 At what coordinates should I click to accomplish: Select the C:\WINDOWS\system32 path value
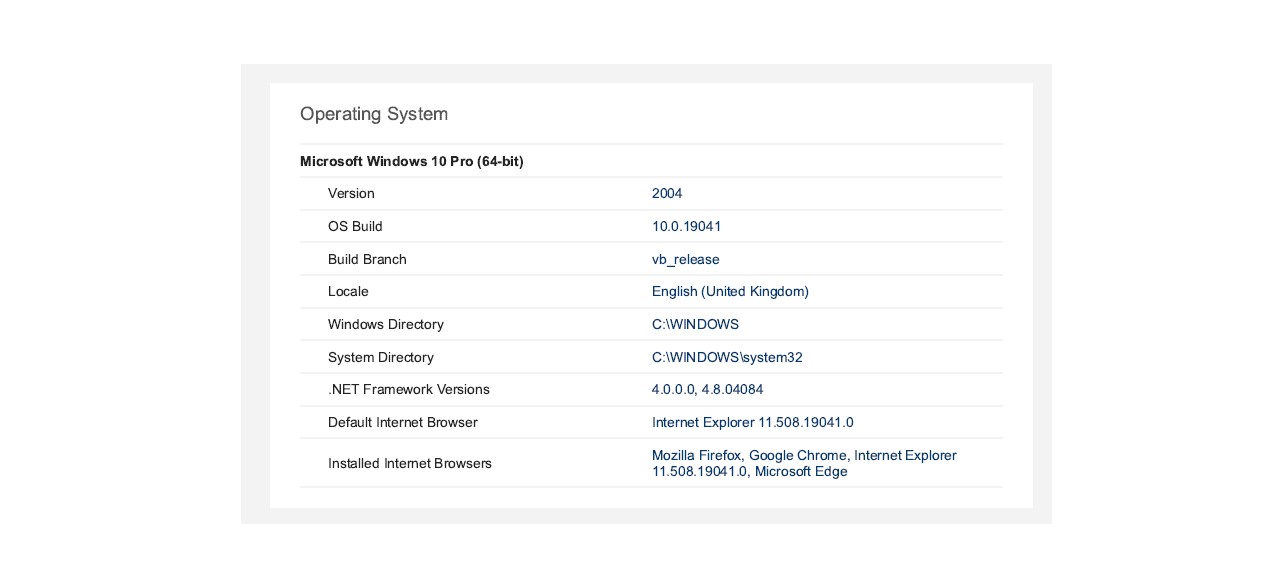click(727, 357)
